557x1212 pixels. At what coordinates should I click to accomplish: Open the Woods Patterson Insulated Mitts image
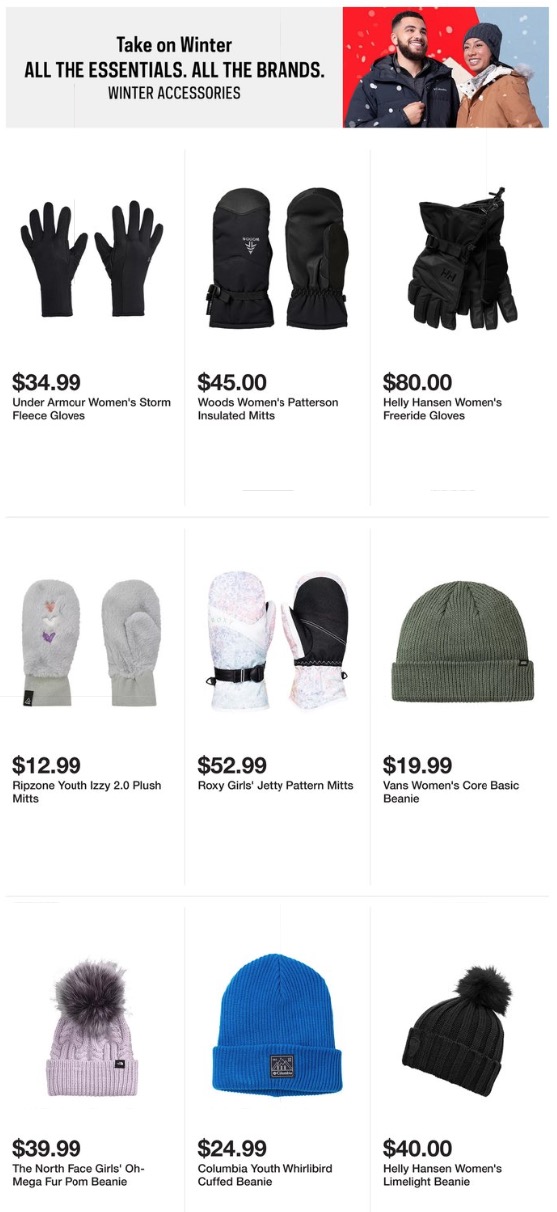278,257
